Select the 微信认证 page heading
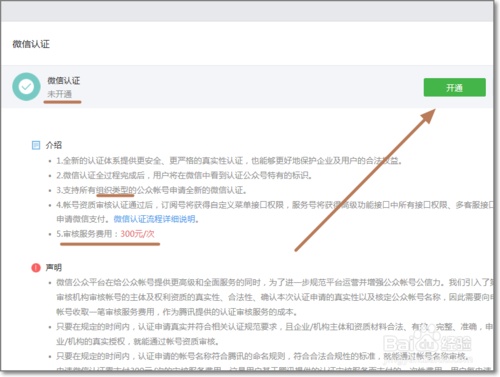The width and height of the screenshot is (500, 377). [31, 44]
